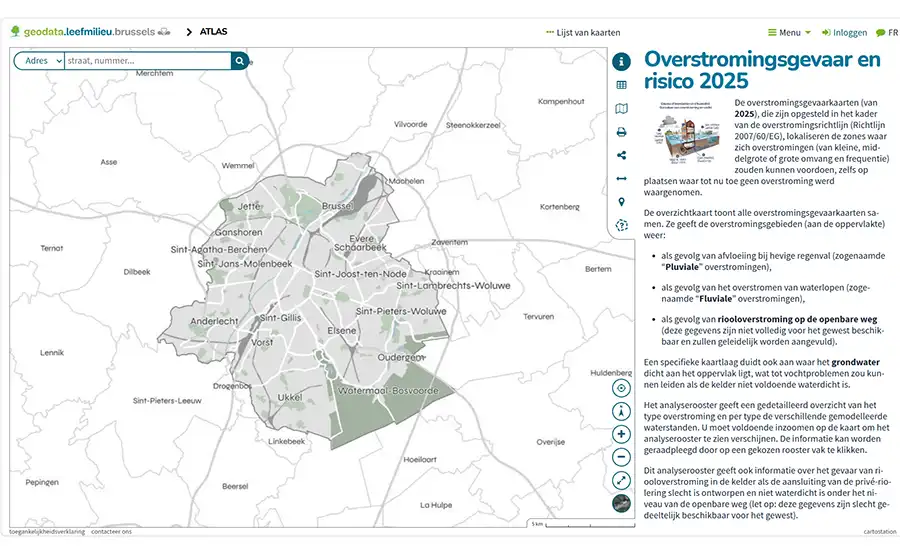Click the address search magnifier button
The width and height of the screenshot is (900, 554).
[239, 61]
